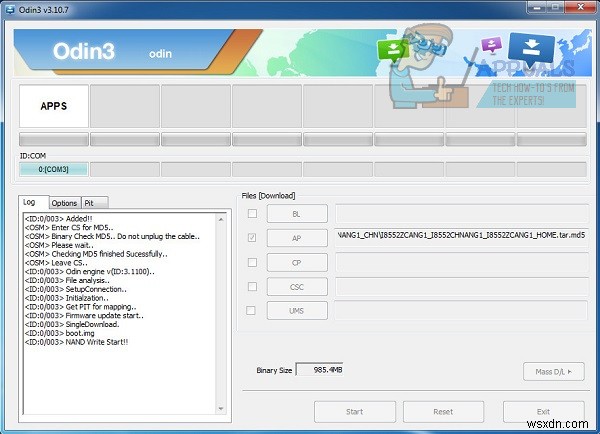Enable the CP file checkbox
The width and height of the screenshot is (600, 434).
[252, 262]
